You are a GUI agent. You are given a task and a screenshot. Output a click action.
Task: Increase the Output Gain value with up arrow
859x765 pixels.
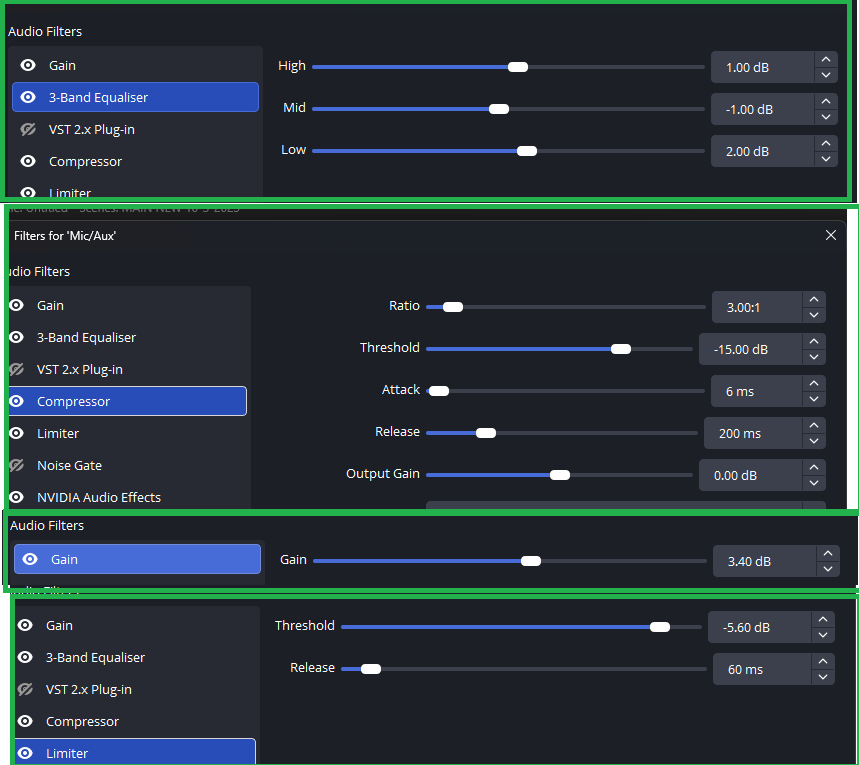coord(814,467)
